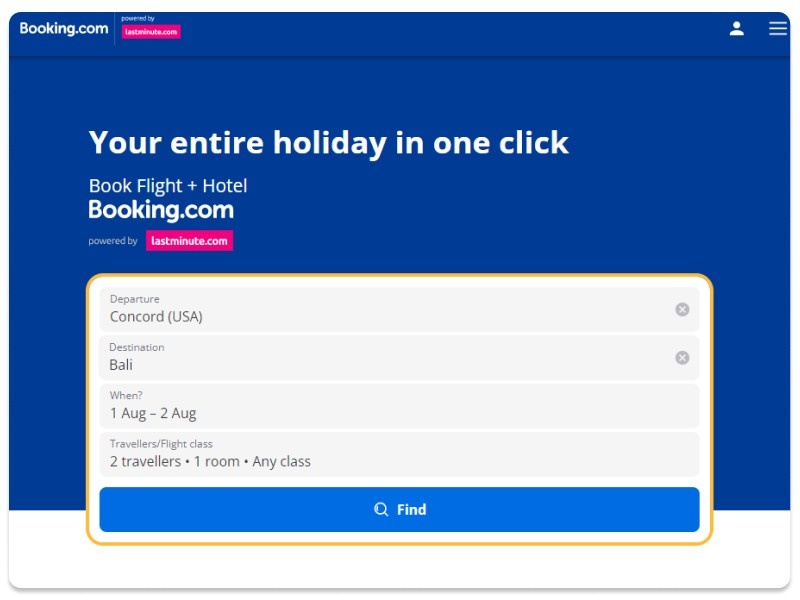Clear the Departure field with its X icon

pos(682,309)
